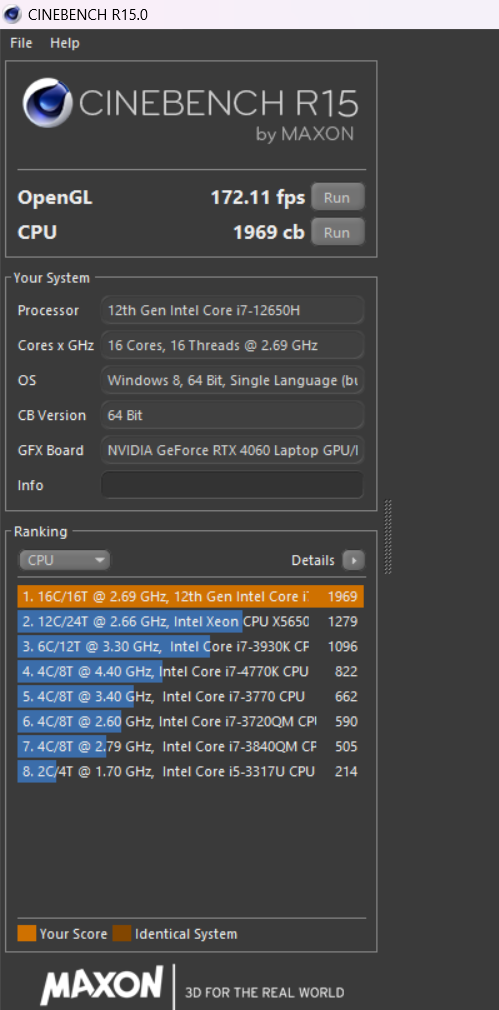Screen dimensions: 499x1010
Task: Click the Your Score orange swatch
Action: (x=26, y=933)
